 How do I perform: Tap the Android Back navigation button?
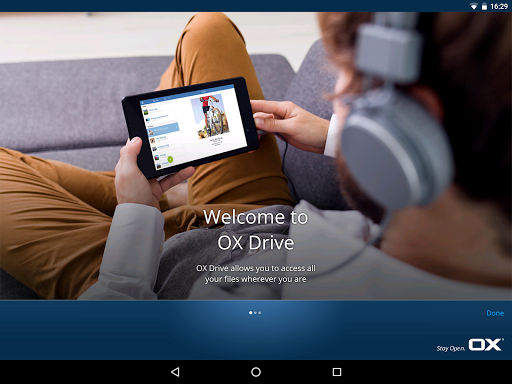coord(175,372)
